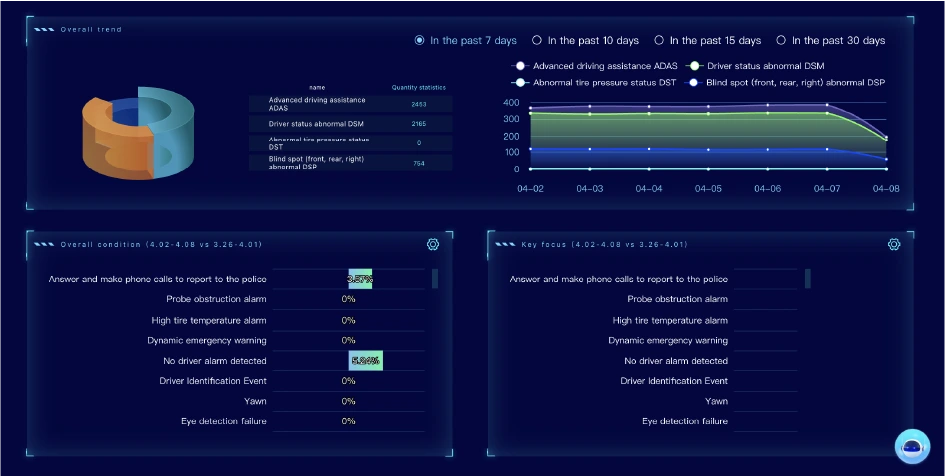Toggle Advanced driving assistance ADAS legend marker
Image resolution: width=945 pixels, height=476 pixels.
(x=520, y=66)
